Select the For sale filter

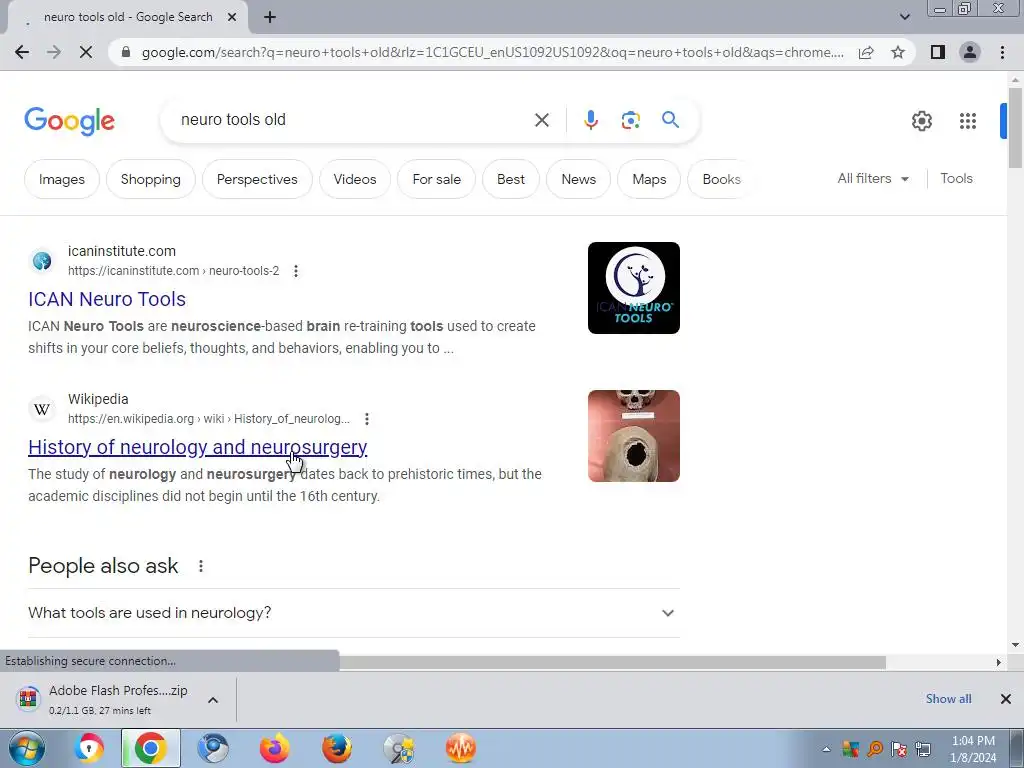click(437, 179)
